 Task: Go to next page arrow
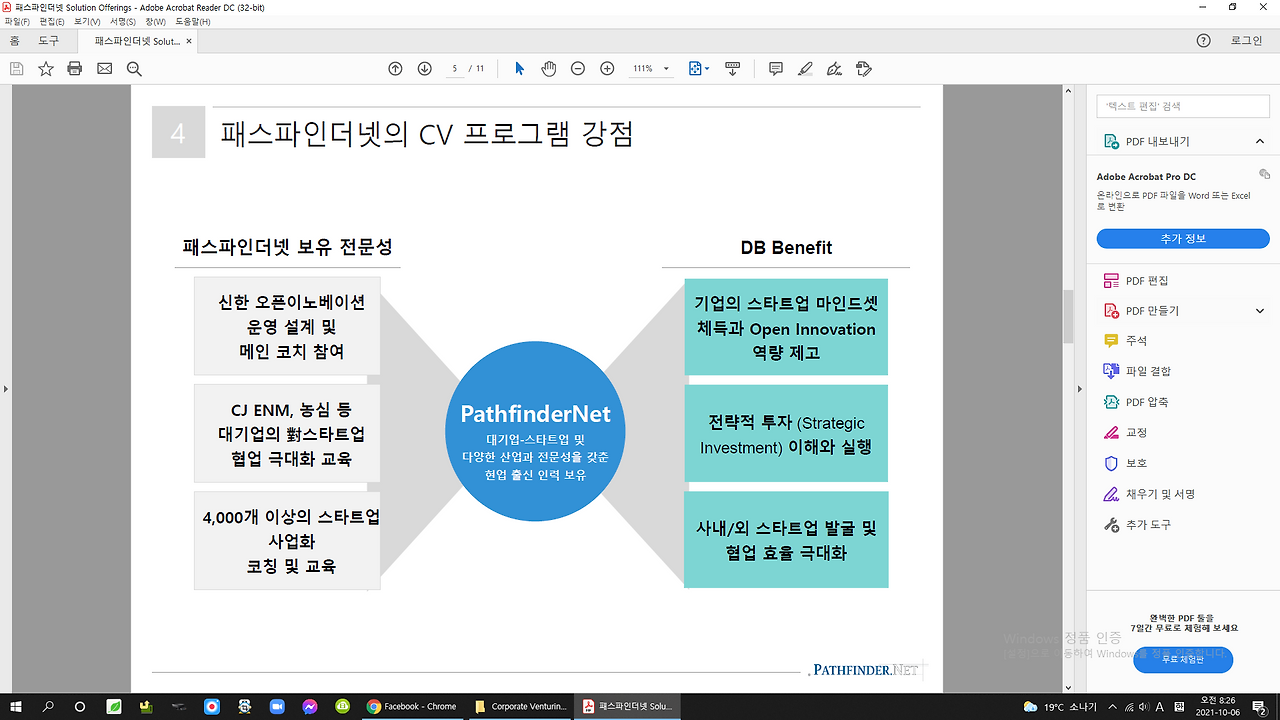(x=424, y=69)
